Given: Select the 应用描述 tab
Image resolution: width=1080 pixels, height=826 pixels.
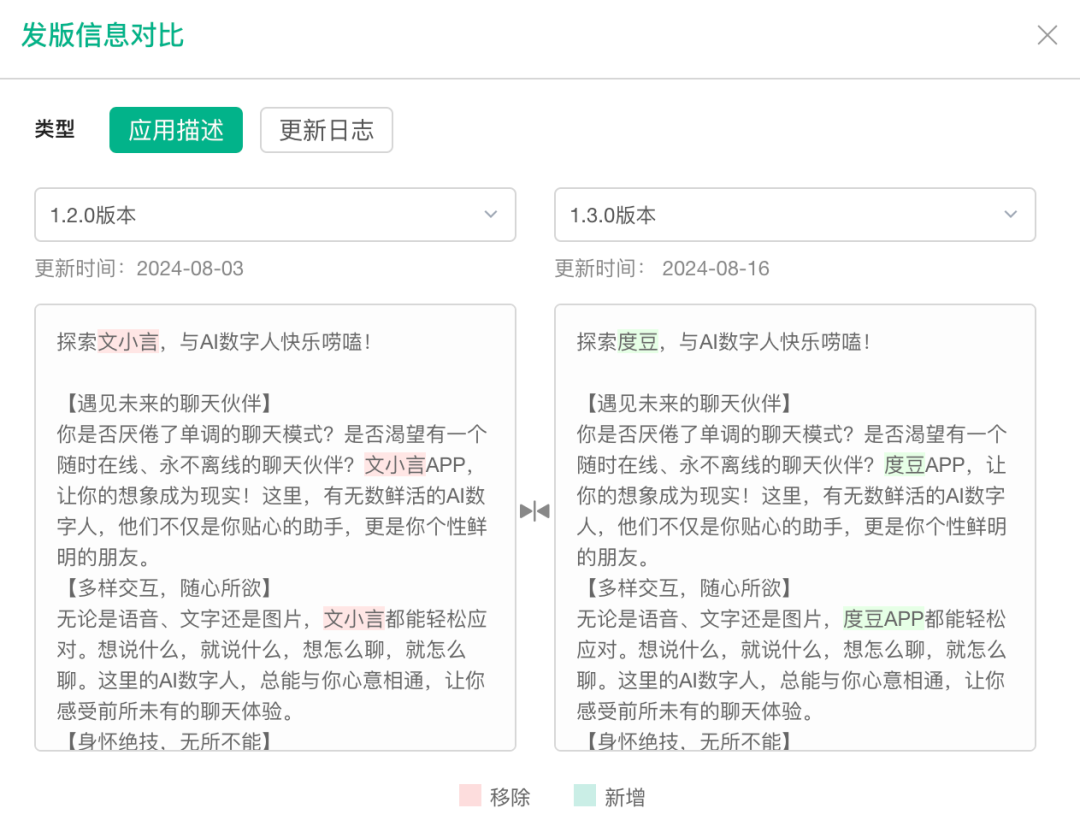Looking at the screenshot, I should click(176, 130).
